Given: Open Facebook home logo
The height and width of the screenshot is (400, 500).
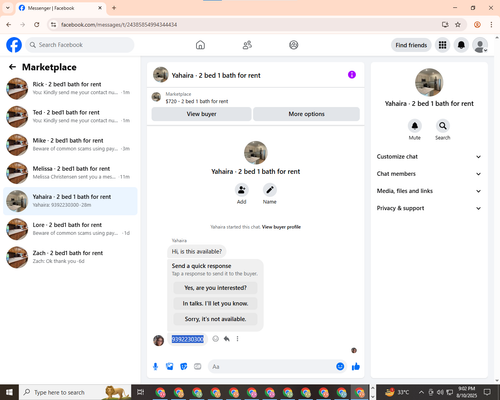Looking at the screenshot, I should pyautogui.click(x=14, y=45).
